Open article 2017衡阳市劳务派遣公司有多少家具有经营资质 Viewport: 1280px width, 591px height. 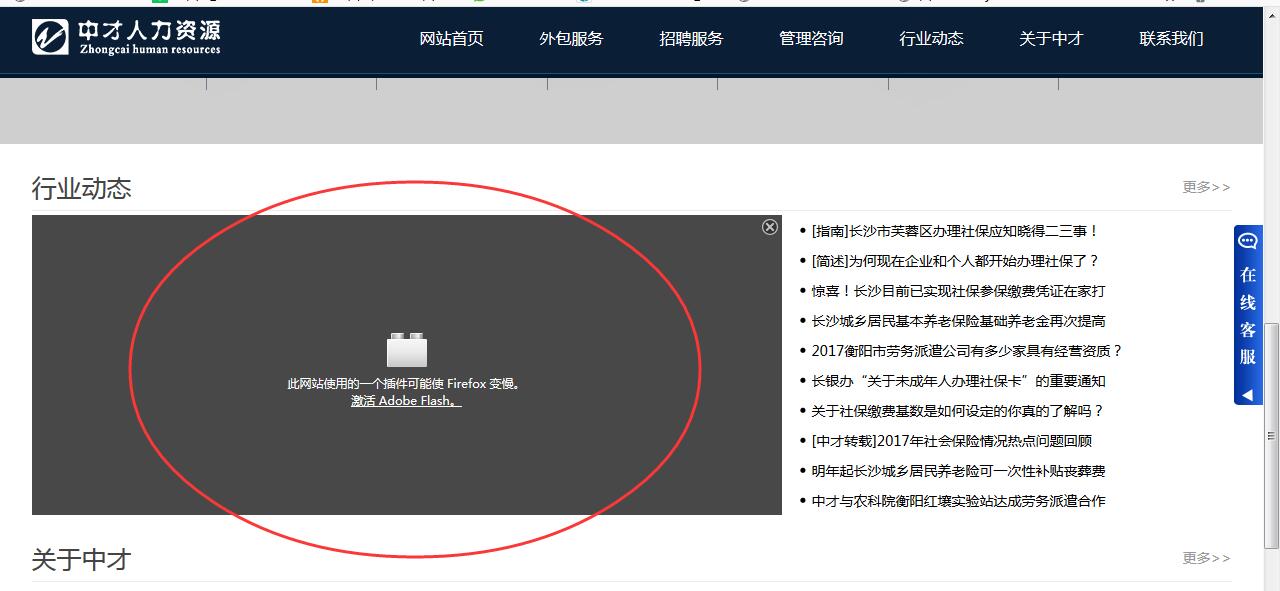coord(967,351)
